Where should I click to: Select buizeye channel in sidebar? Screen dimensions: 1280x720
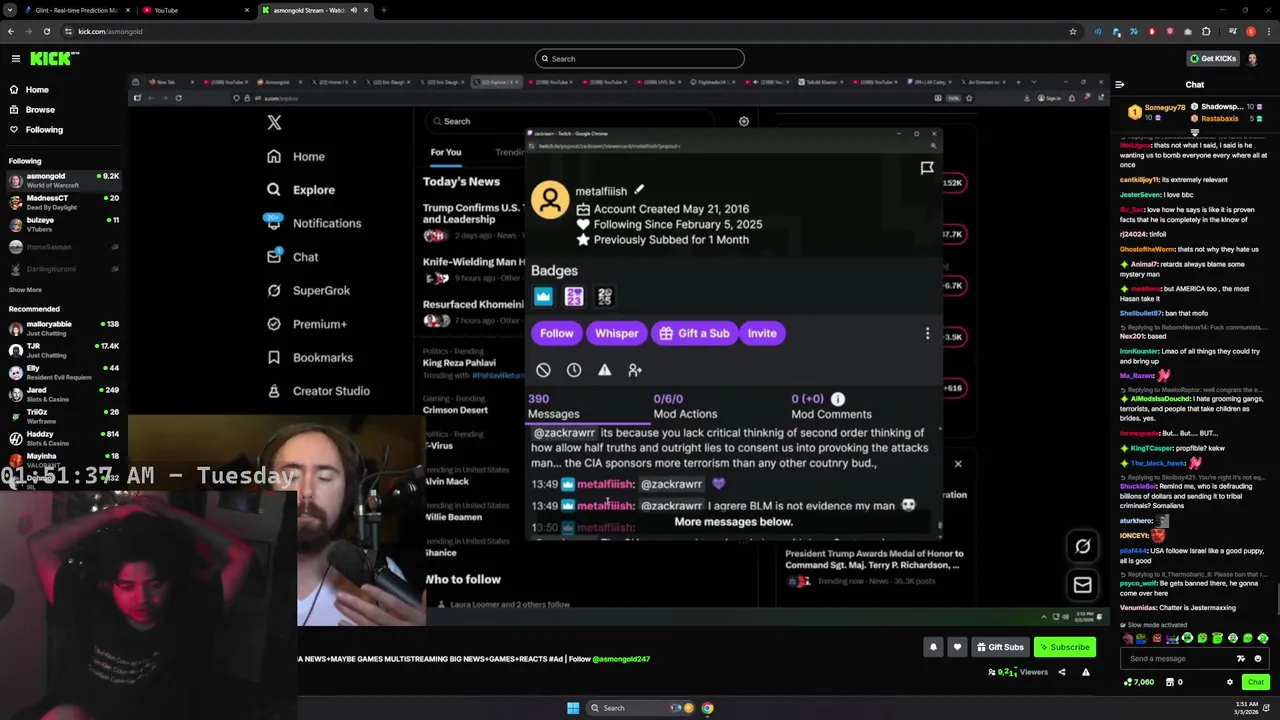point(62,225)
